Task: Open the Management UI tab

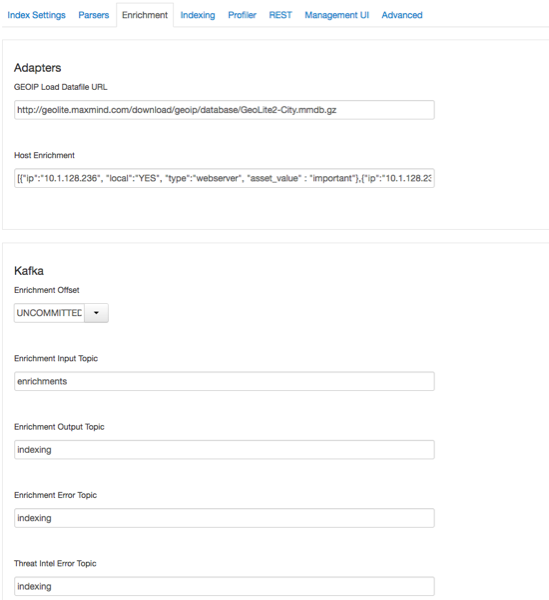Action: pos(337,15)
